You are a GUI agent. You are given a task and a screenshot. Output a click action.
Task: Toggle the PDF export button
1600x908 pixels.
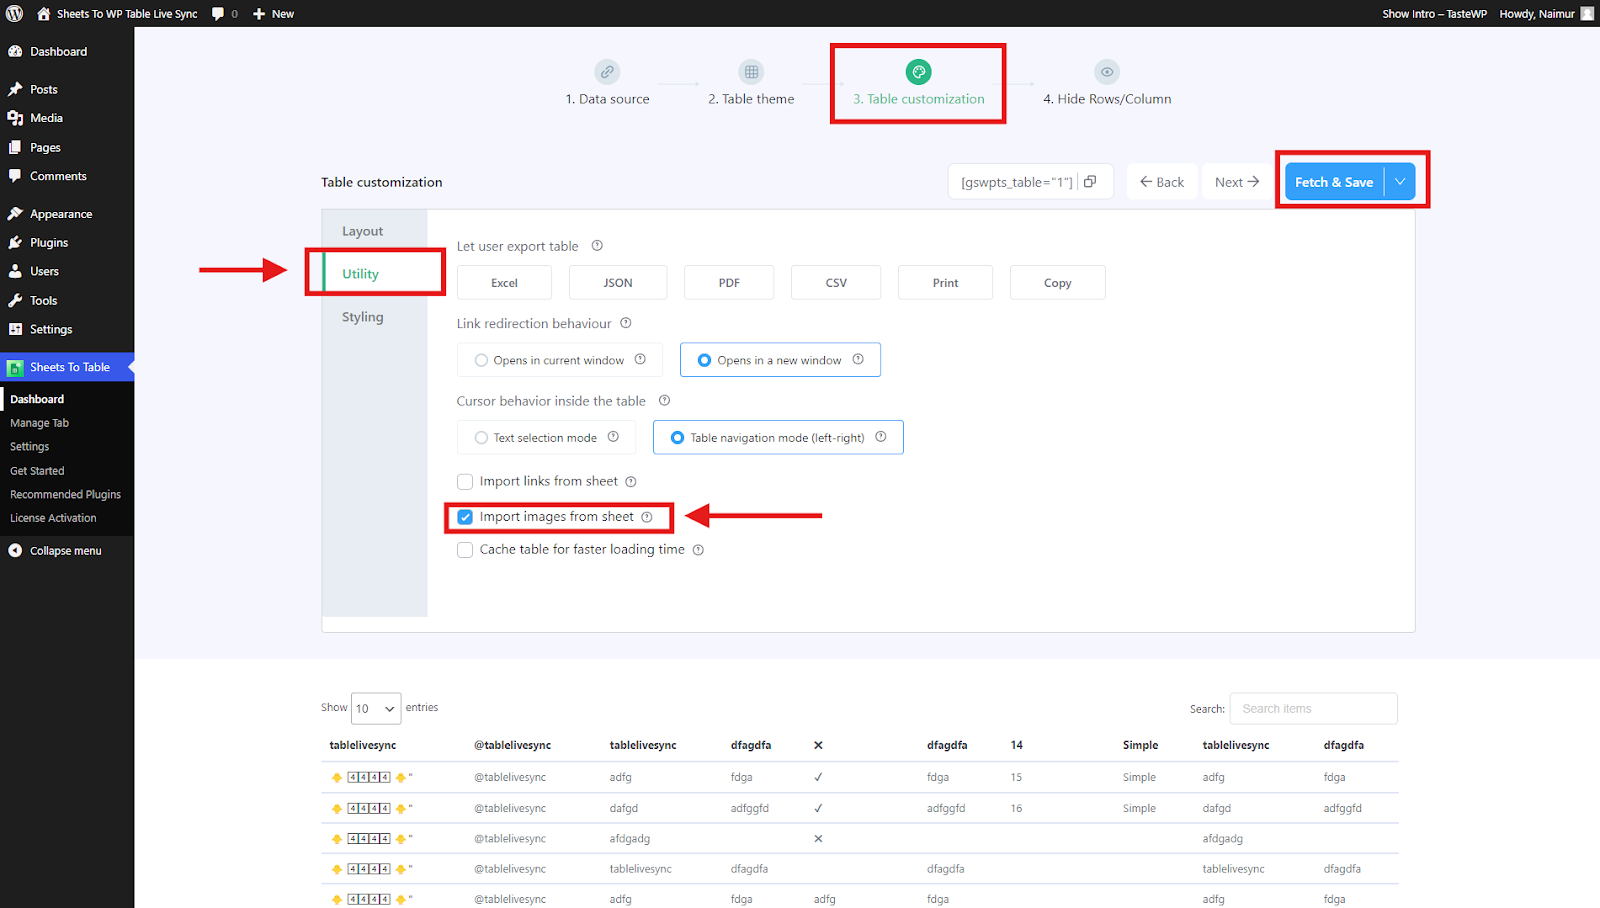tap(729, 283)
